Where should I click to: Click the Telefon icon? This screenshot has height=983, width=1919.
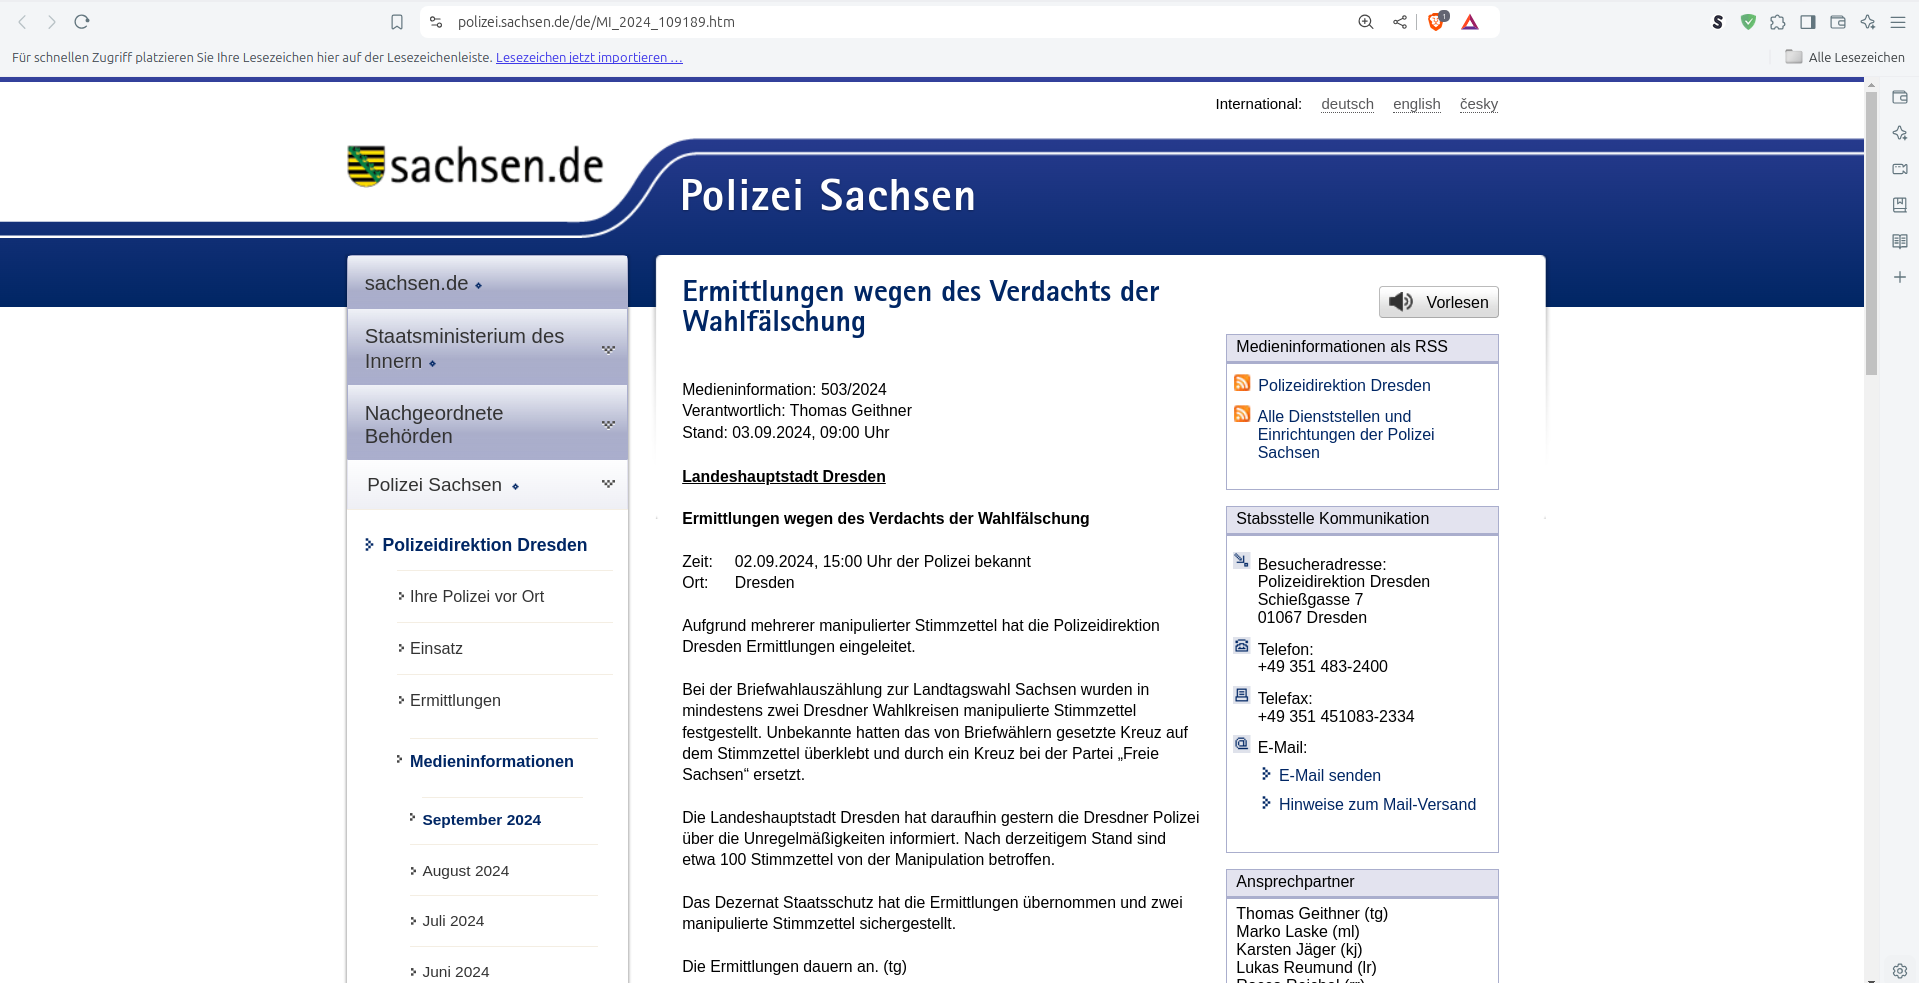tap(1242, 646)
